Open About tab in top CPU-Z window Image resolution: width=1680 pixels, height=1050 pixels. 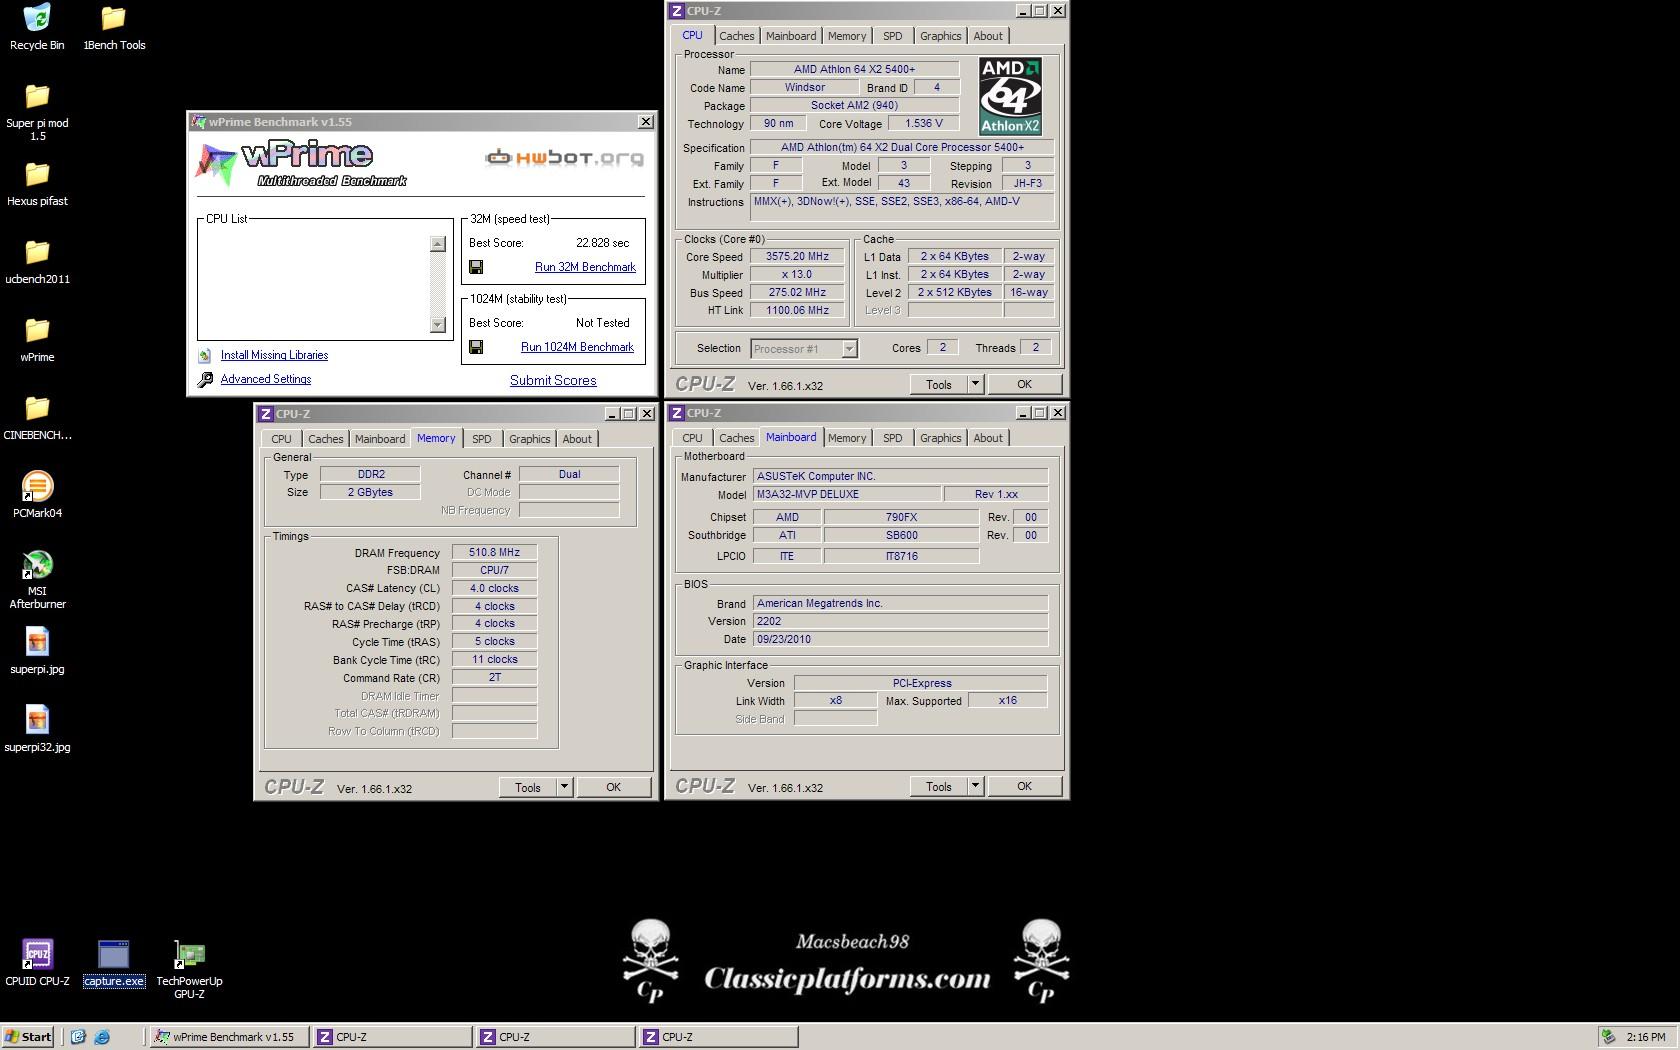(988, 36)
